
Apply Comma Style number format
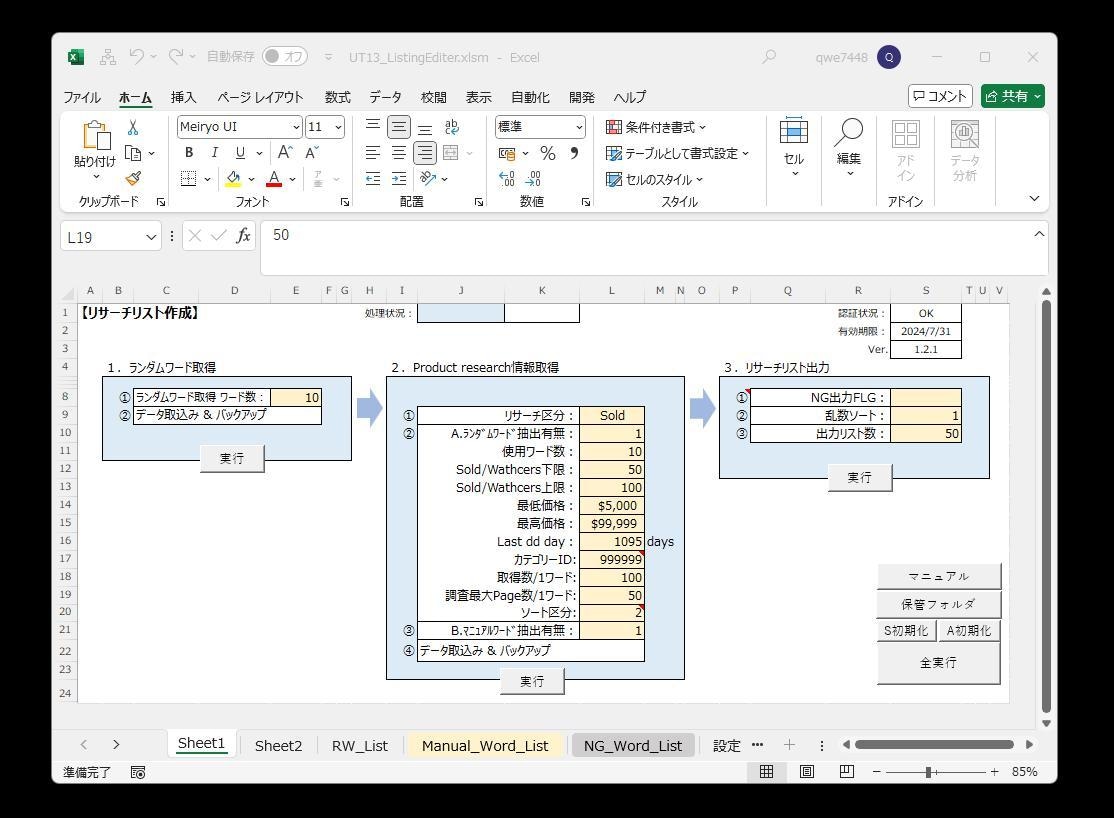tap(574, 153)
